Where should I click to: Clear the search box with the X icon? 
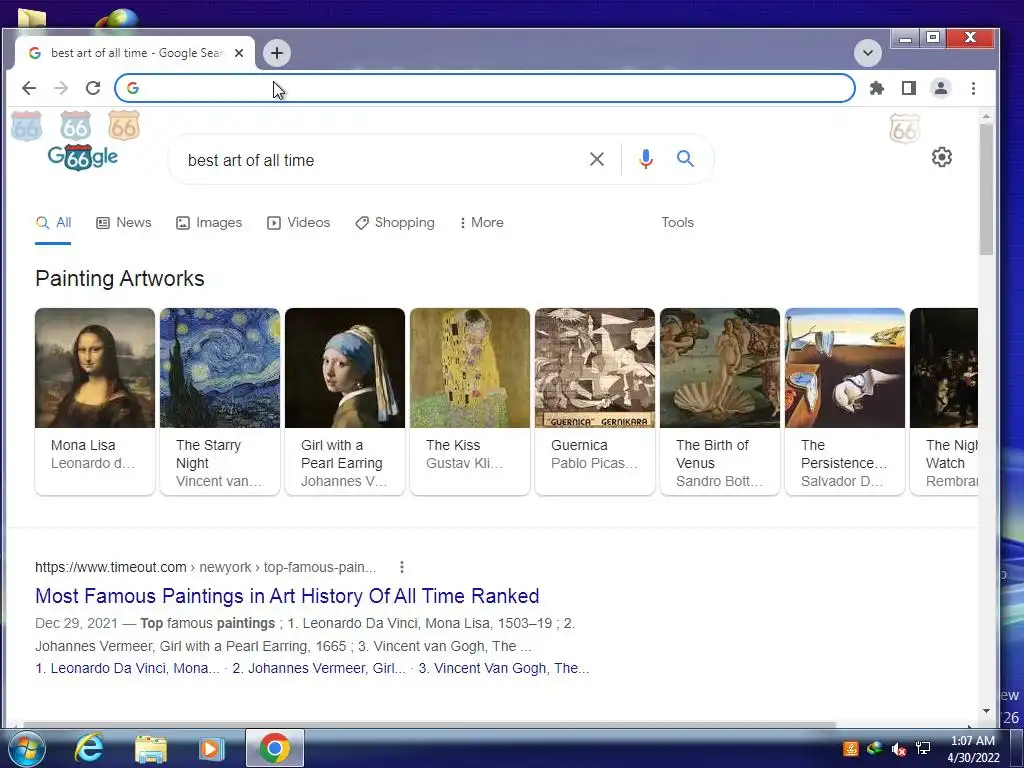point(596,159)
